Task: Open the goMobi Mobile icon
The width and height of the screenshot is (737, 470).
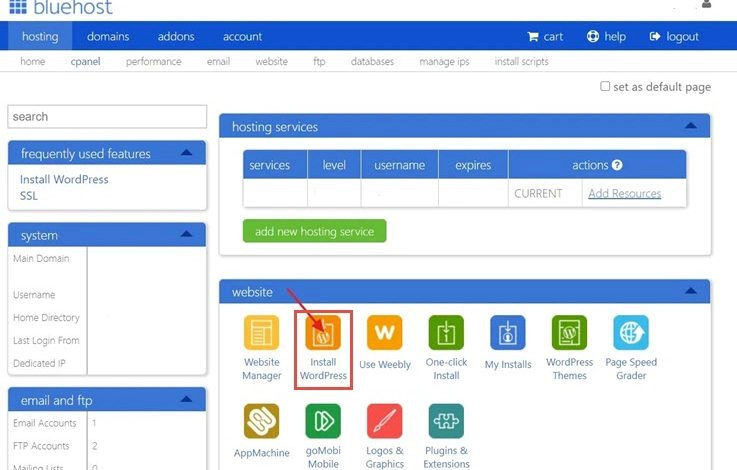Action: 323,421
